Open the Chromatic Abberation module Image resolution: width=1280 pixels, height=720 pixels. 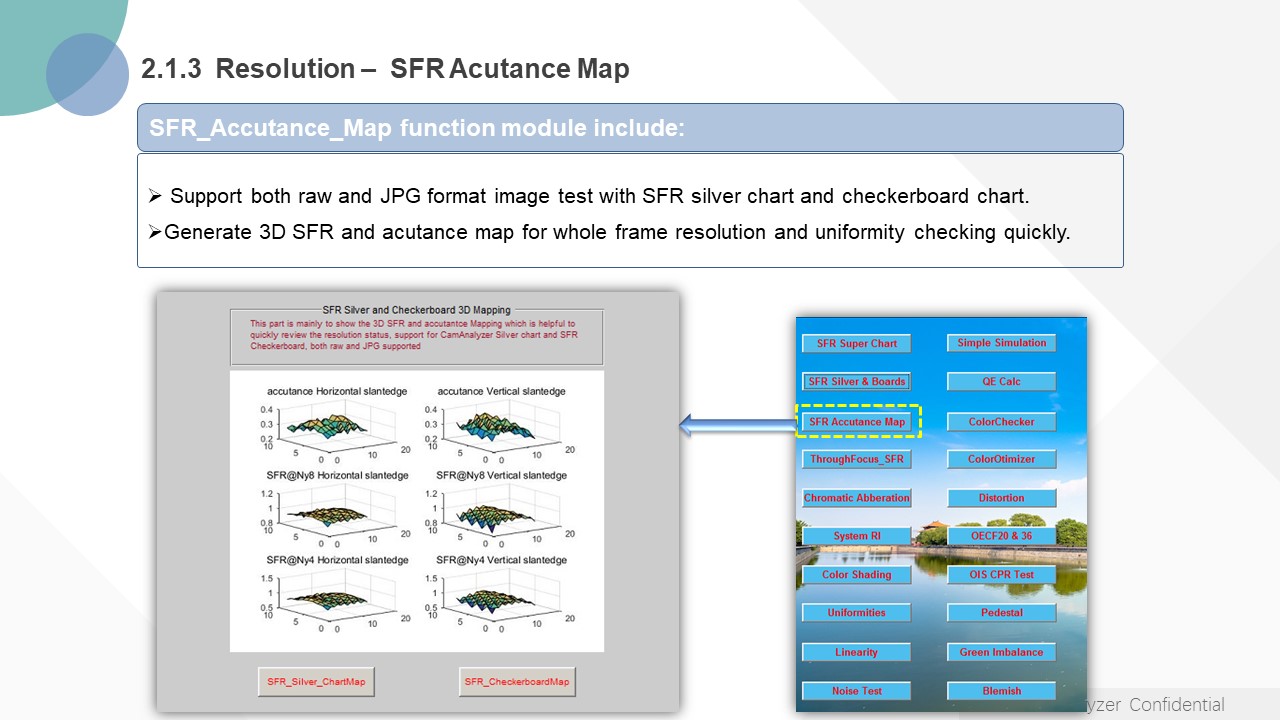tap(857, 498)
